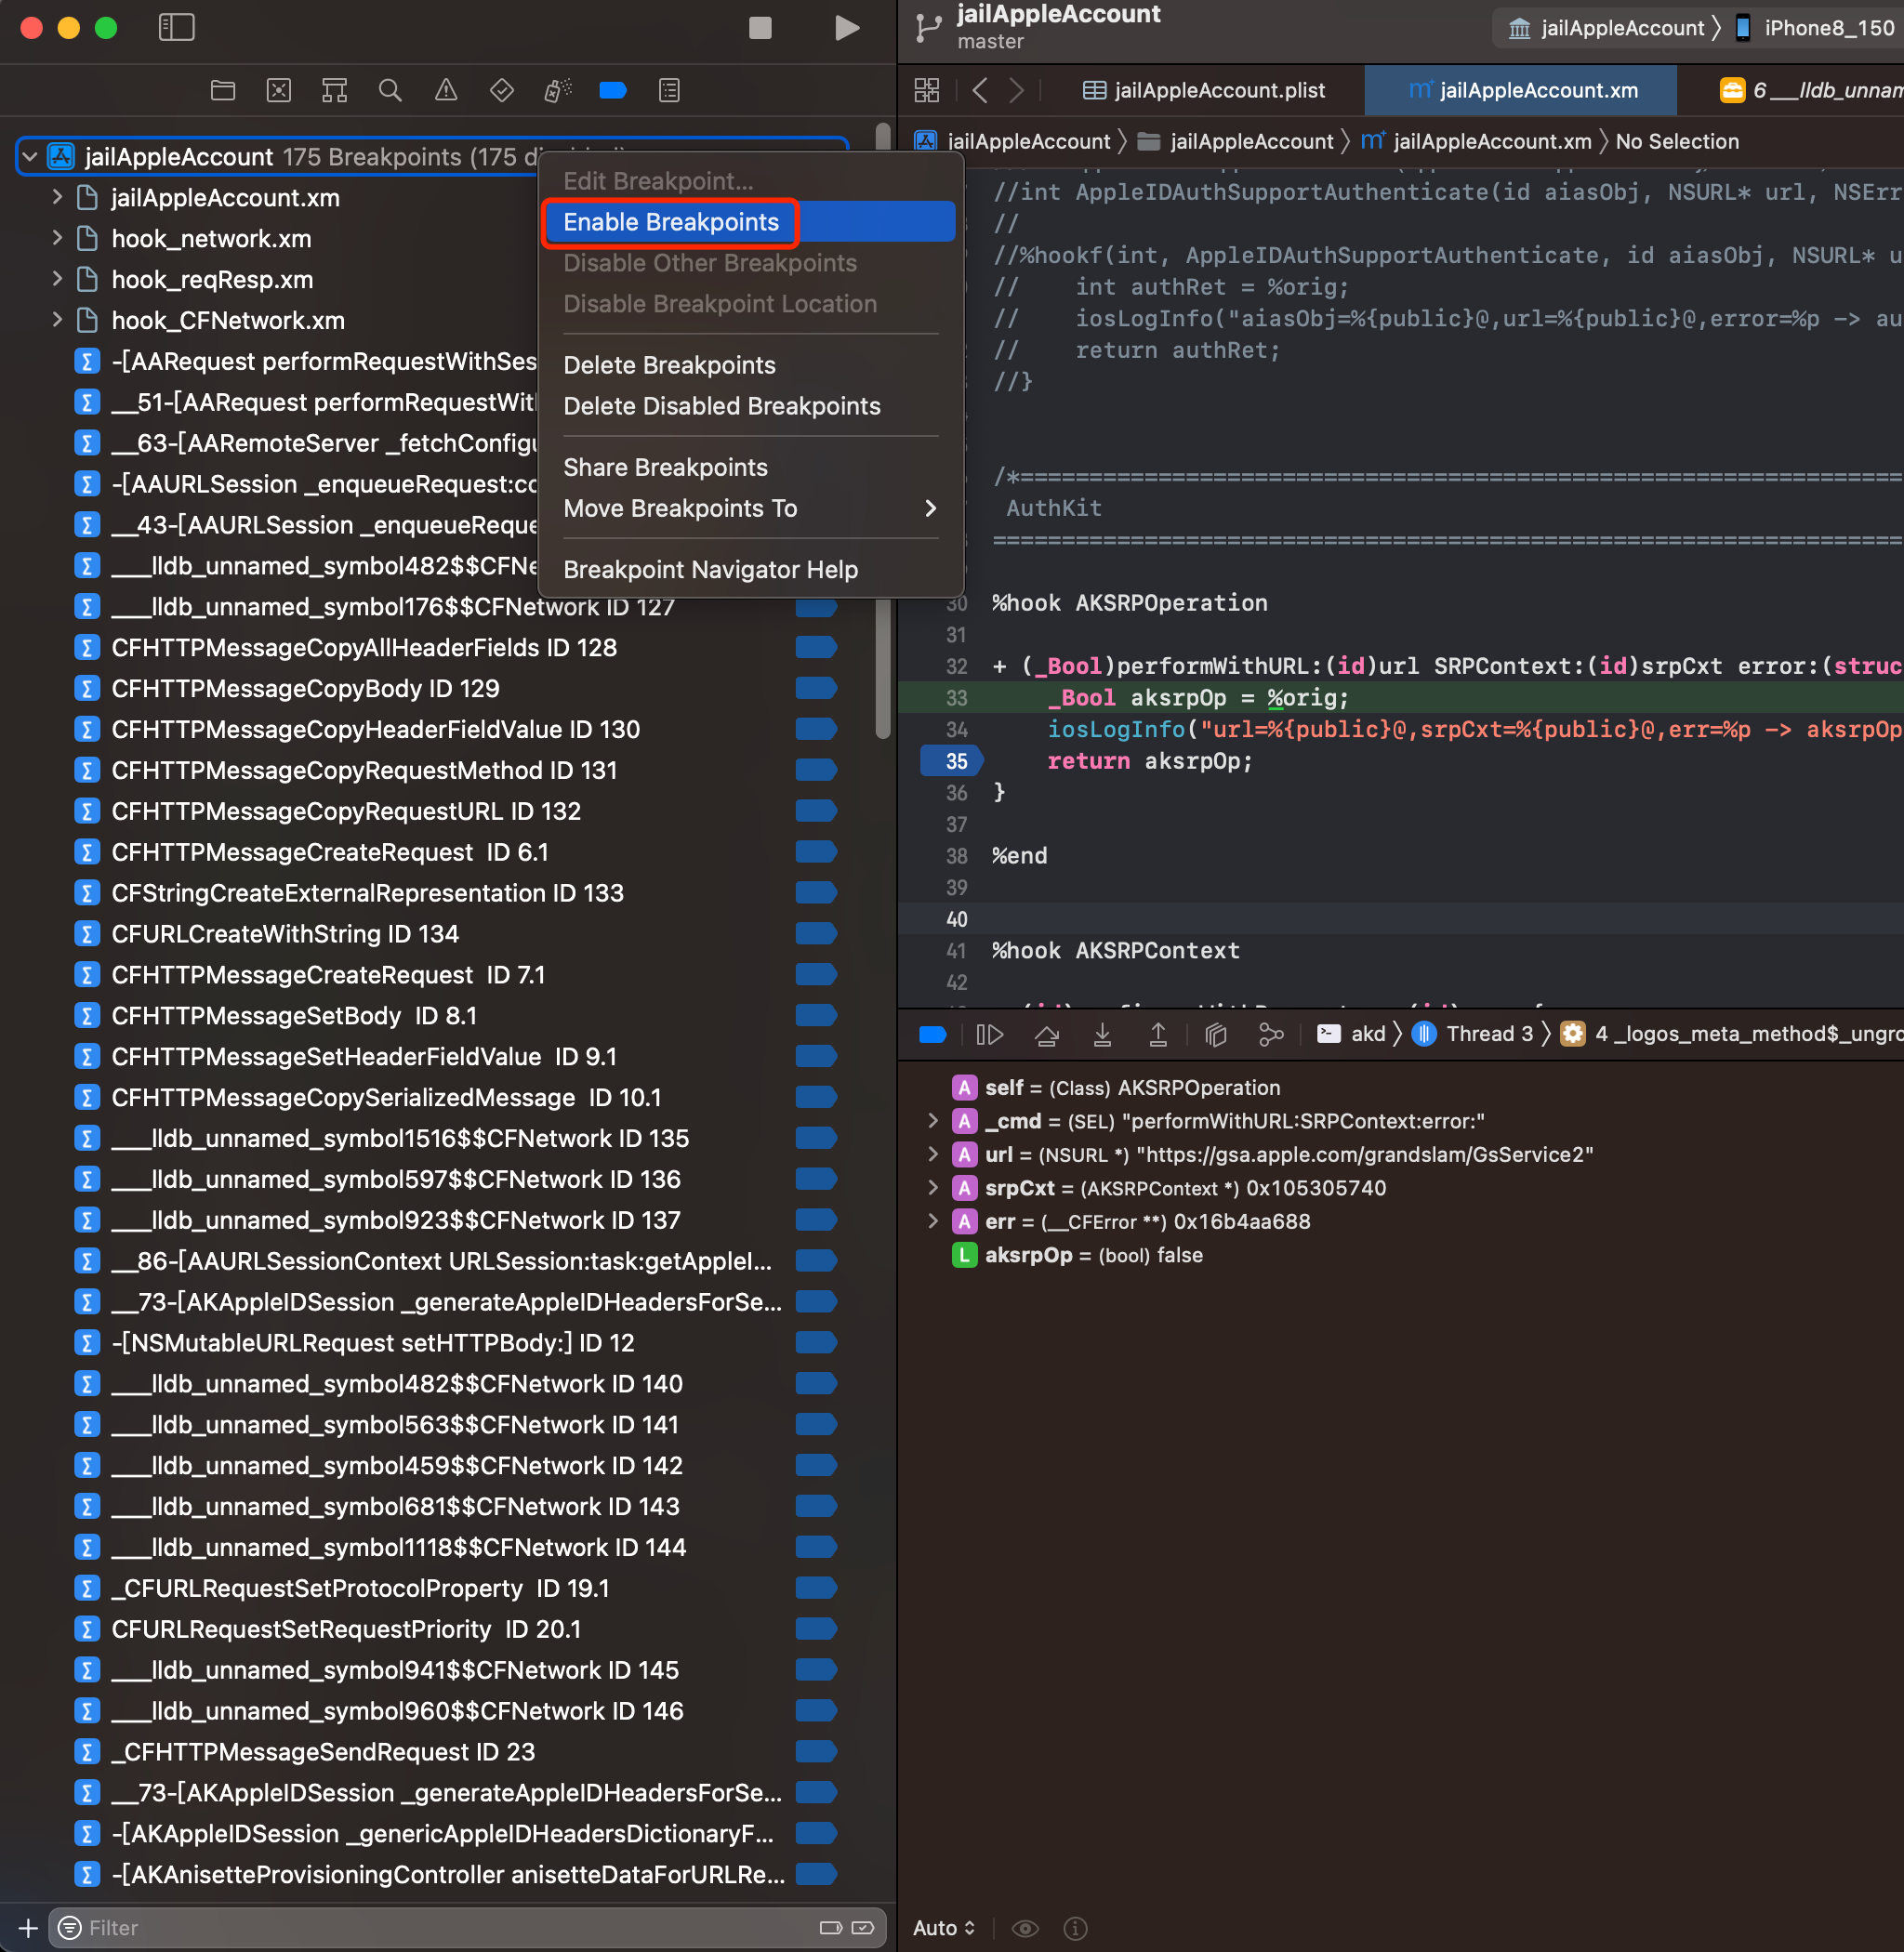Click akd process in debug bar
Viewport: 1904px width, 1952px height.
(1352, 1034)
